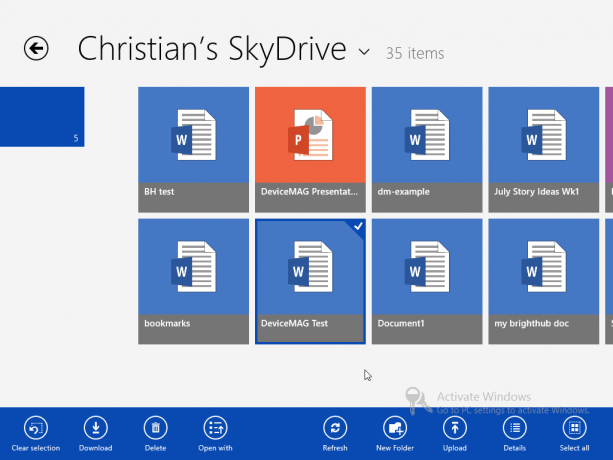613x460 pixels.
Task: Click the PowerPoint icon on DeviceMAG Presentation tile
Action: pos(310,135)
